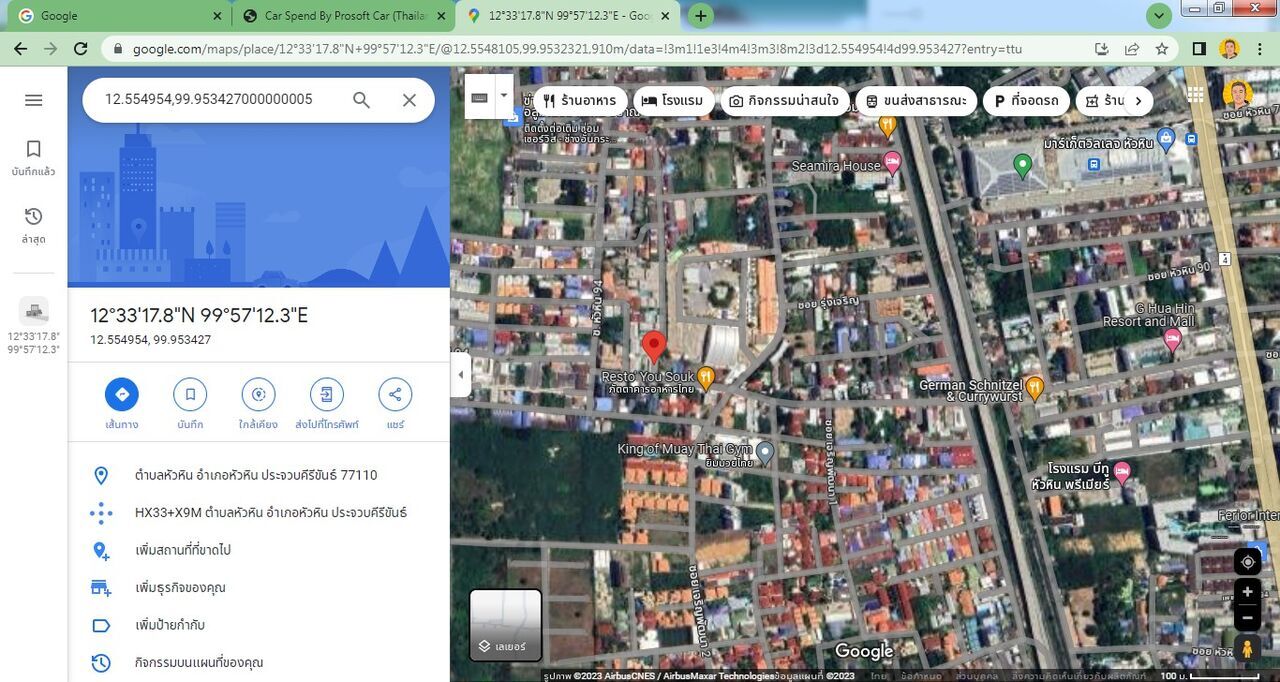Click the Resto You Souk restaurant marker
The width and height of the screenshot is (1280, 682).
tap(707, 377)
